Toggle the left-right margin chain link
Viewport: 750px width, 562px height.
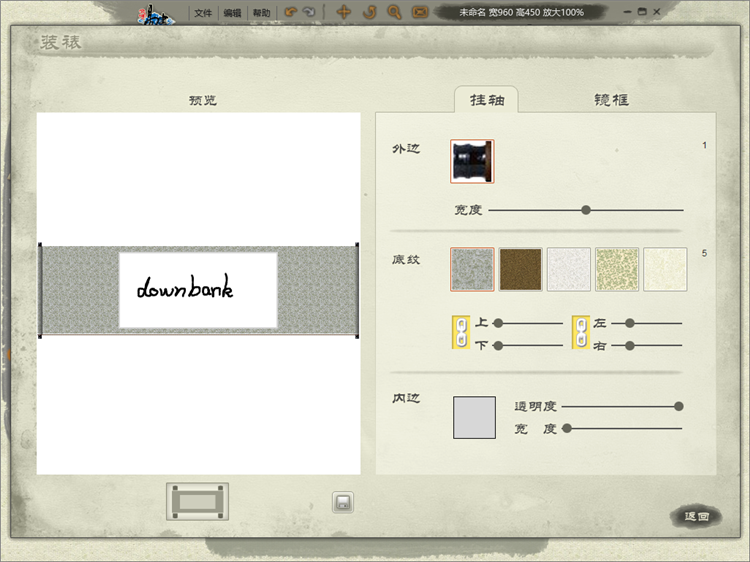580,334
